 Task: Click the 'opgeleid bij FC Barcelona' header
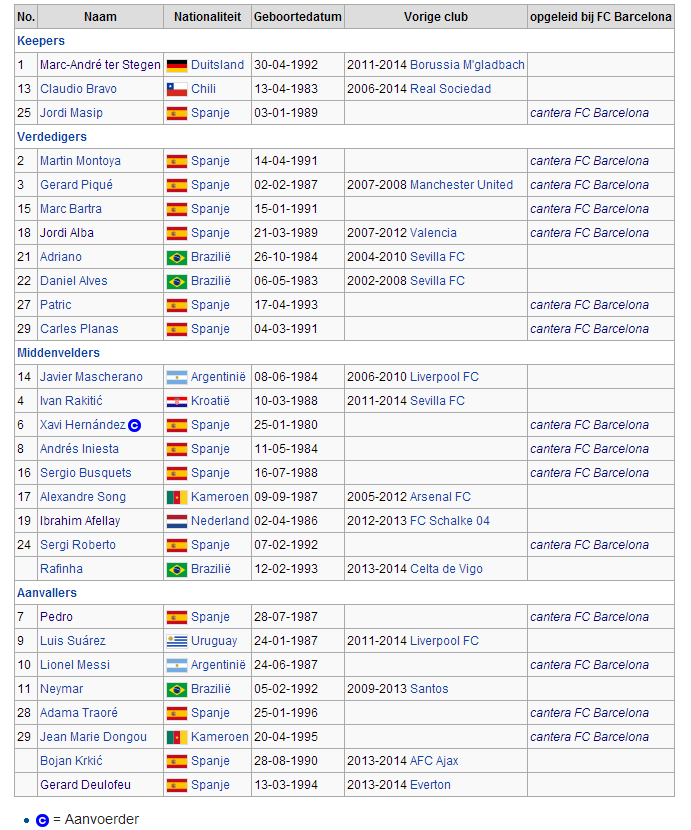pyautogui.click(x=600, y=17)
